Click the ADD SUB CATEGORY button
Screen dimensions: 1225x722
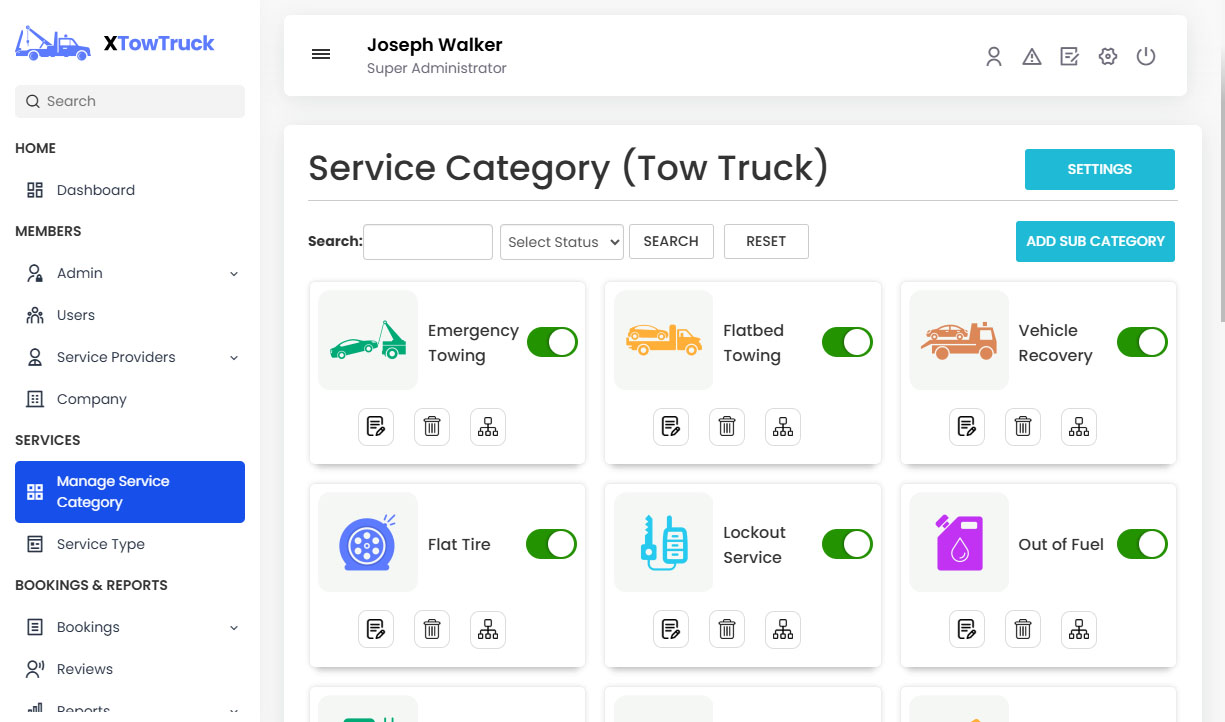[x=1095, y=241]
